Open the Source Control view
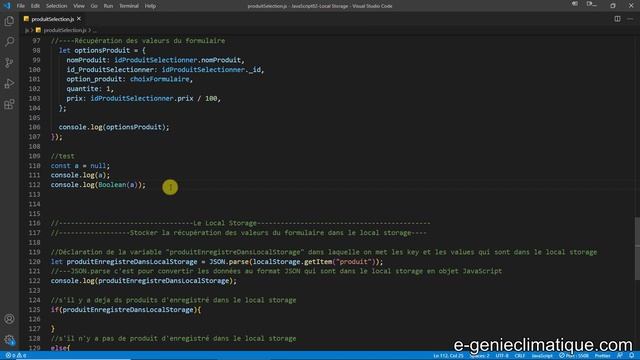 click(x=9, y=62)
